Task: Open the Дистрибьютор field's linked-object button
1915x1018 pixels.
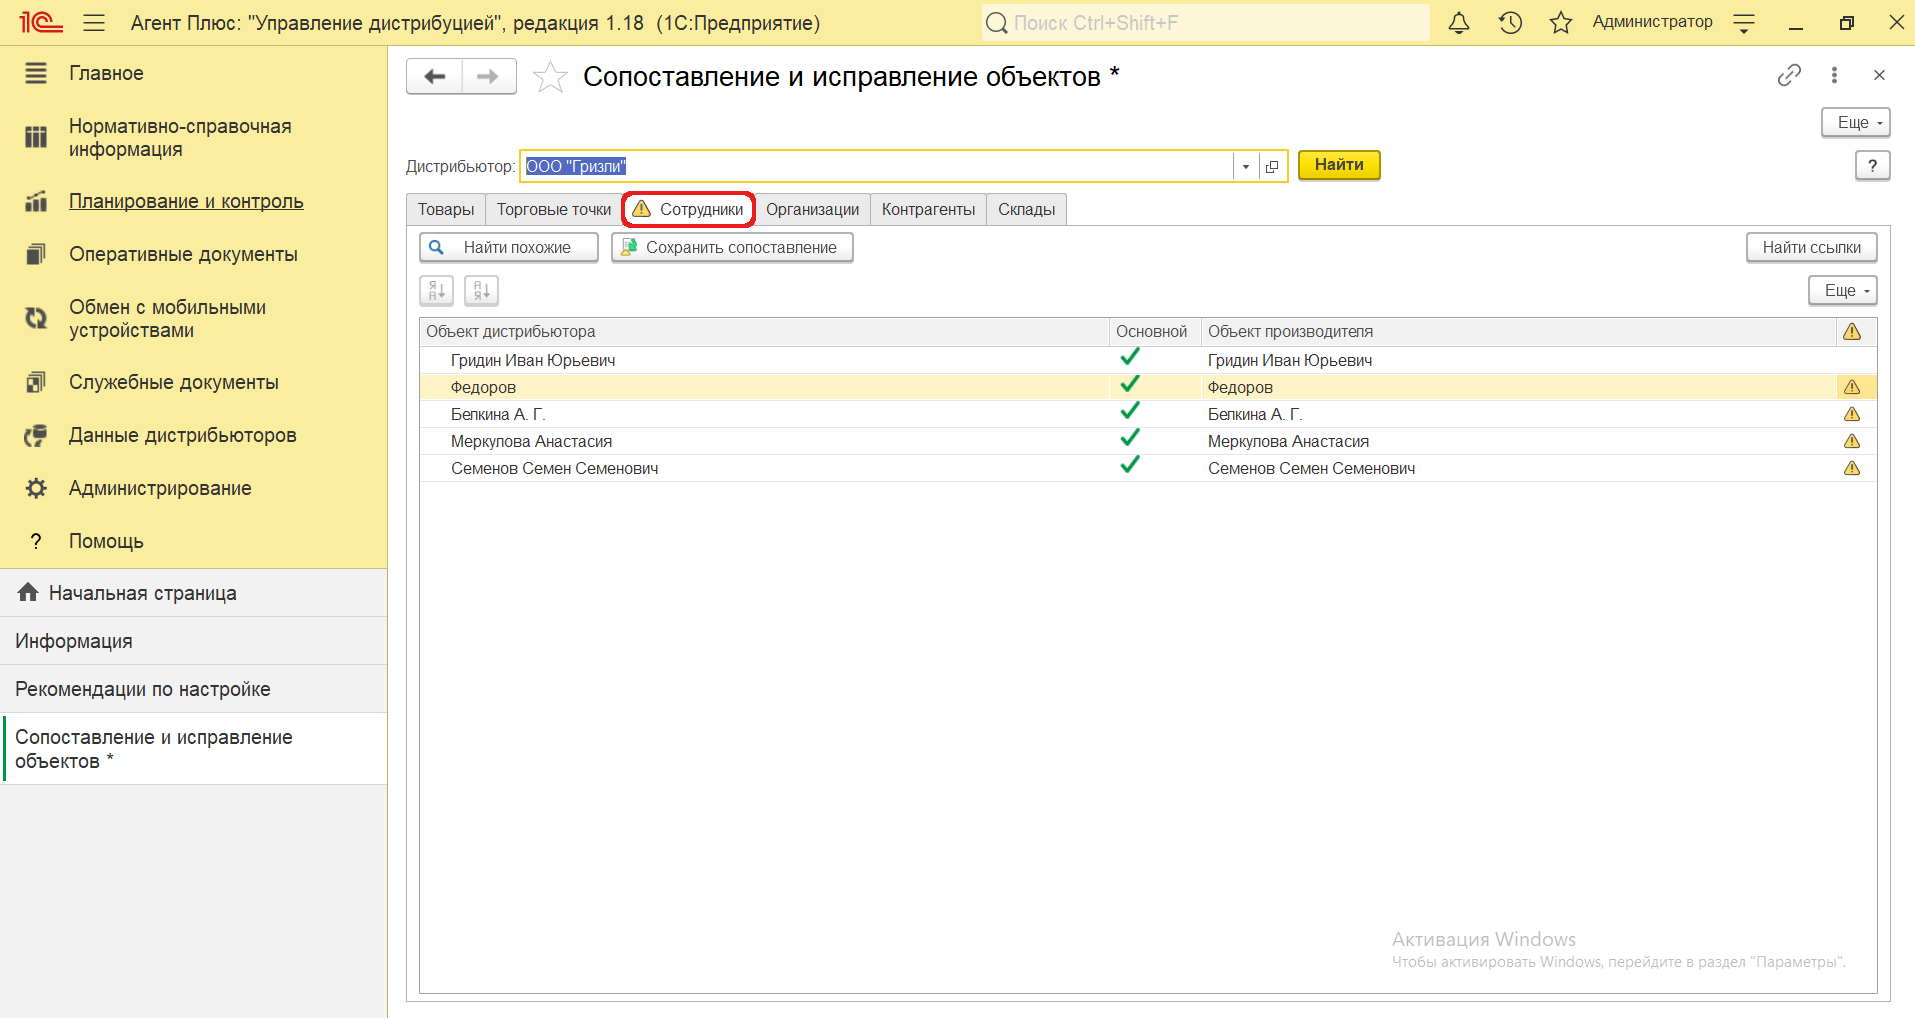Action: pyautogui.click(x=1272, y=167)
